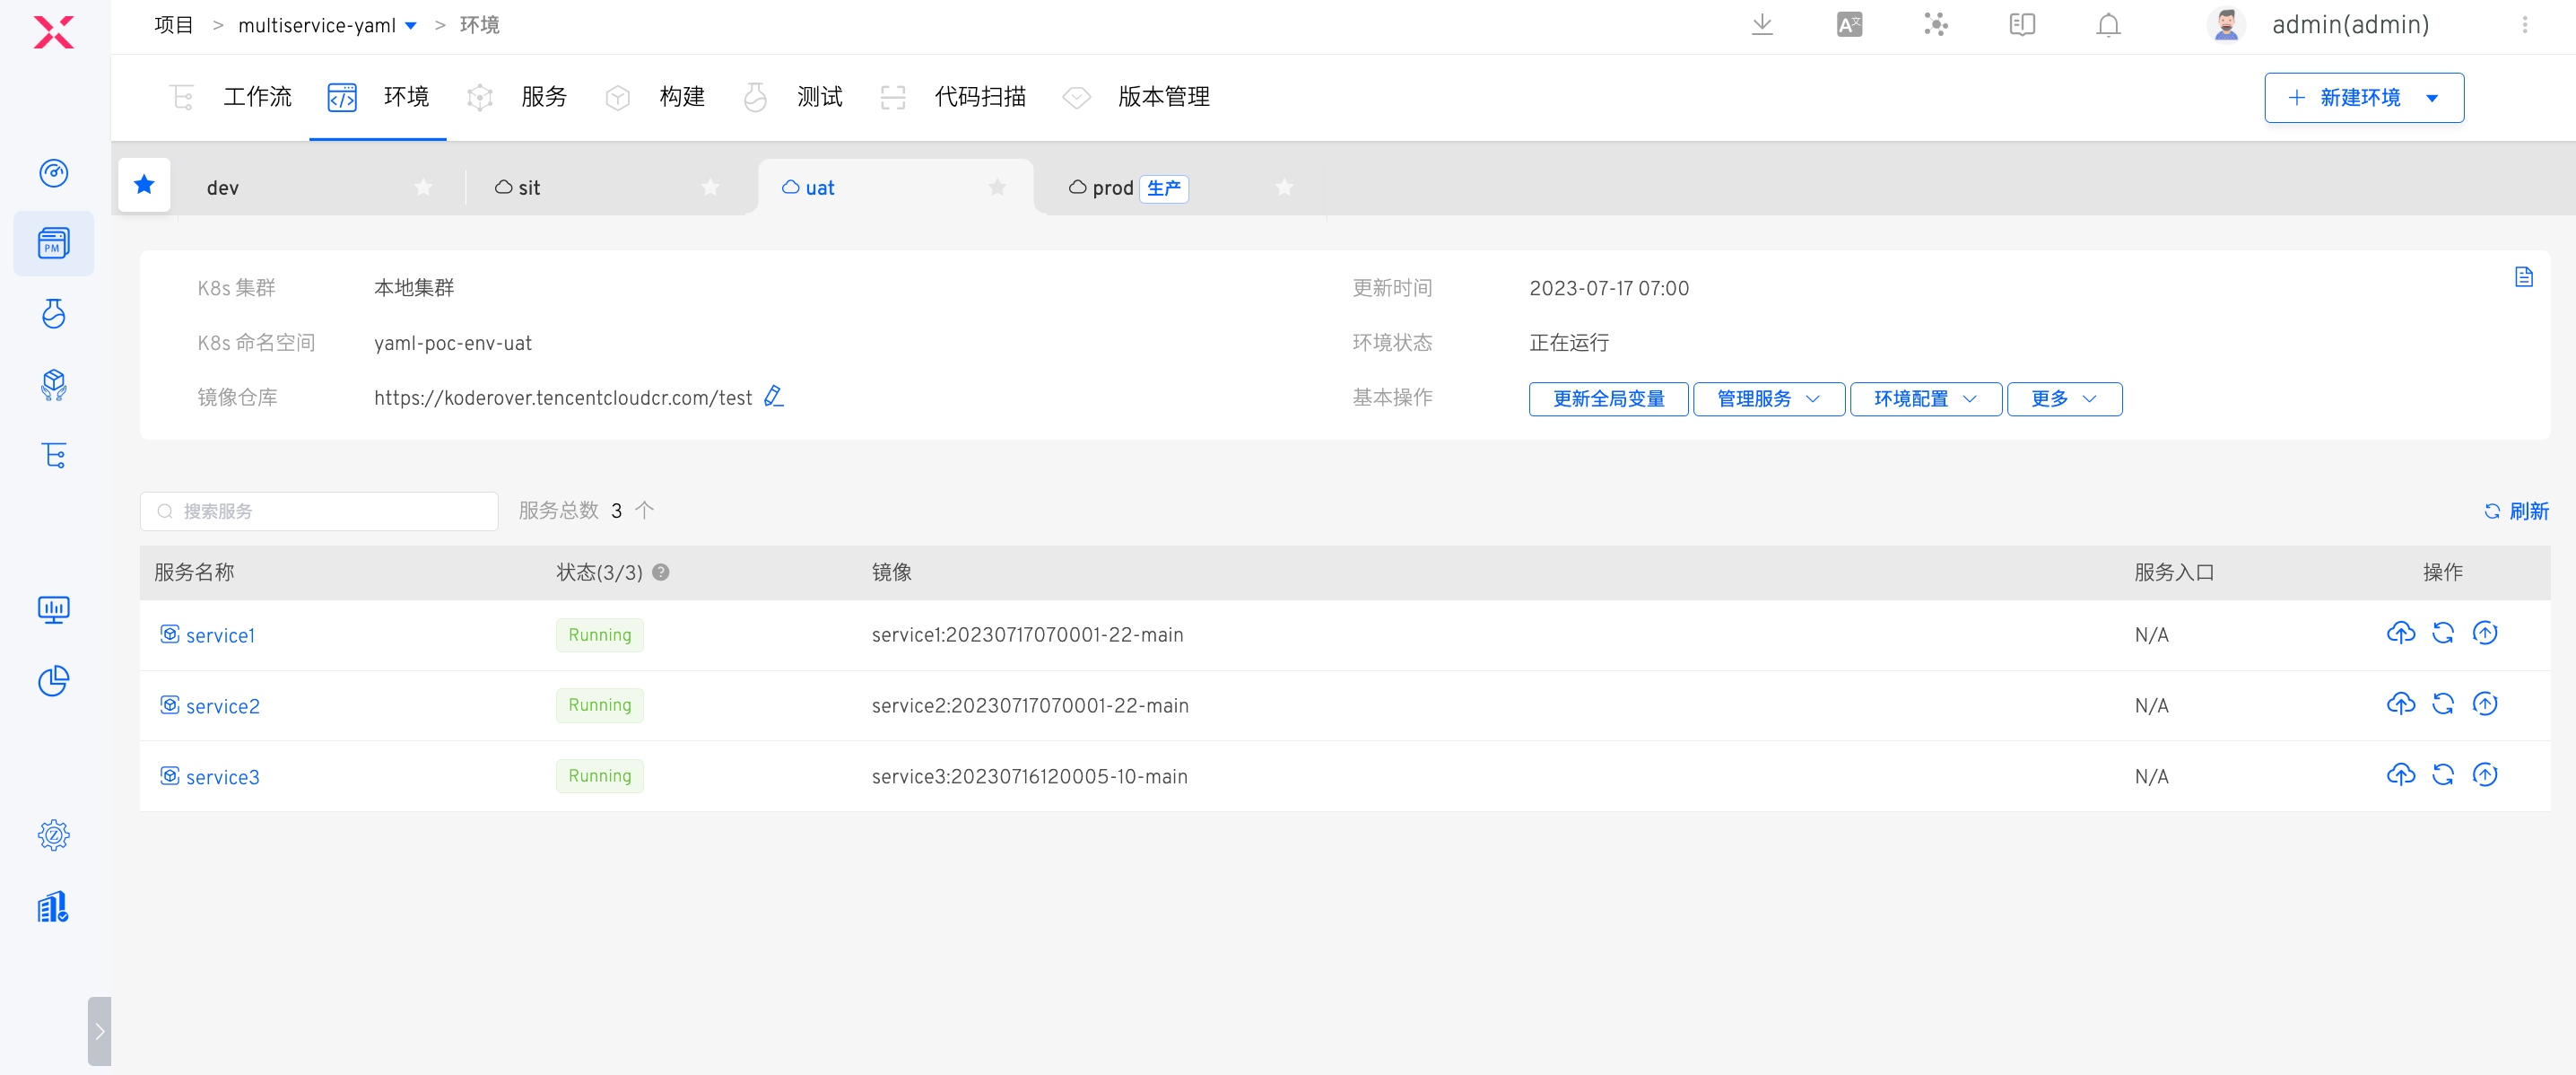Click the status help question mark icon
The width and height of the screenshot is (2576, 1075).
click(660, 572)
